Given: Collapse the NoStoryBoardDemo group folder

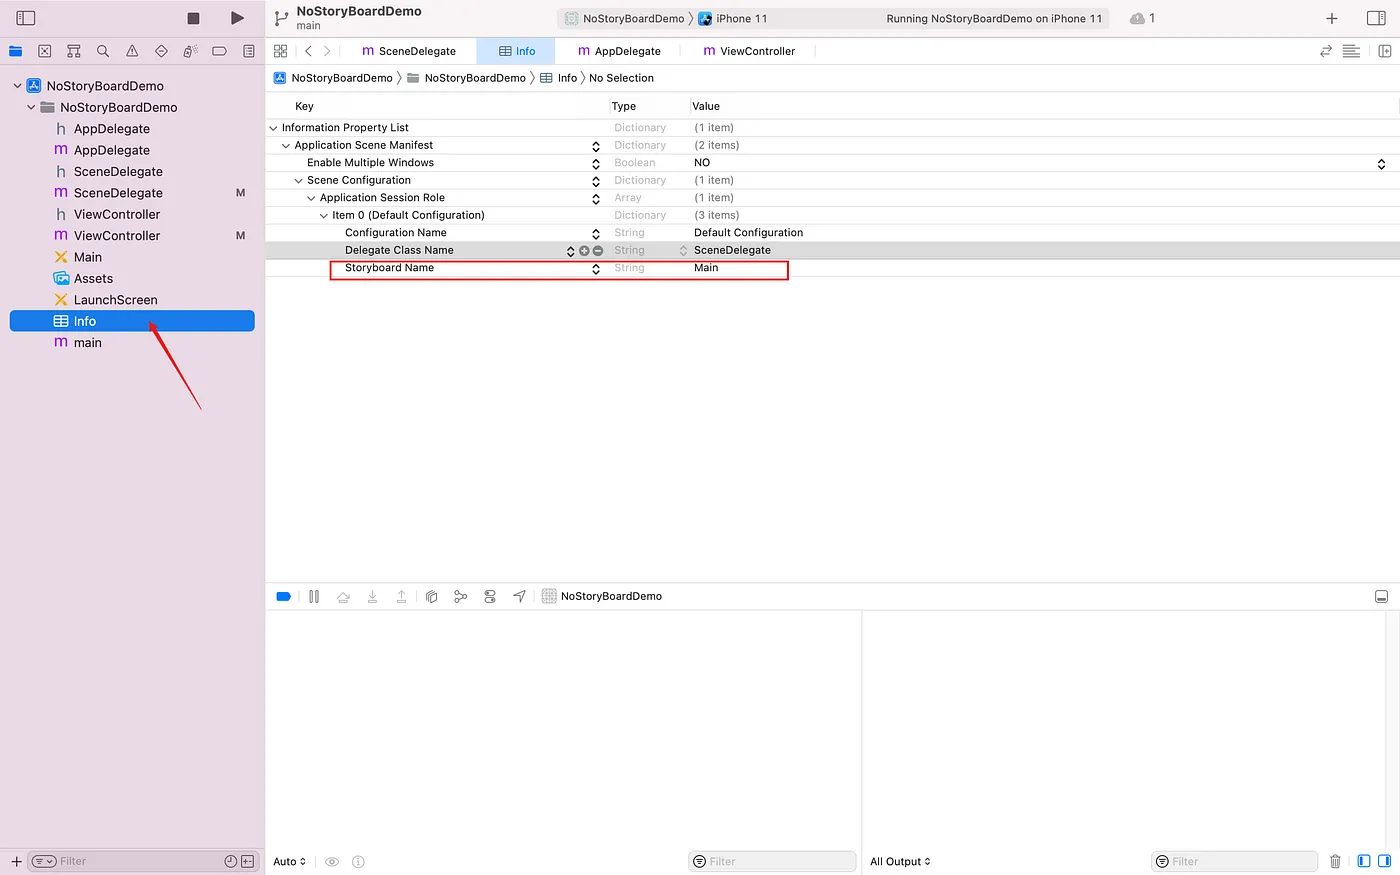Looking at the screenshot, I should (x=31, y=107).
